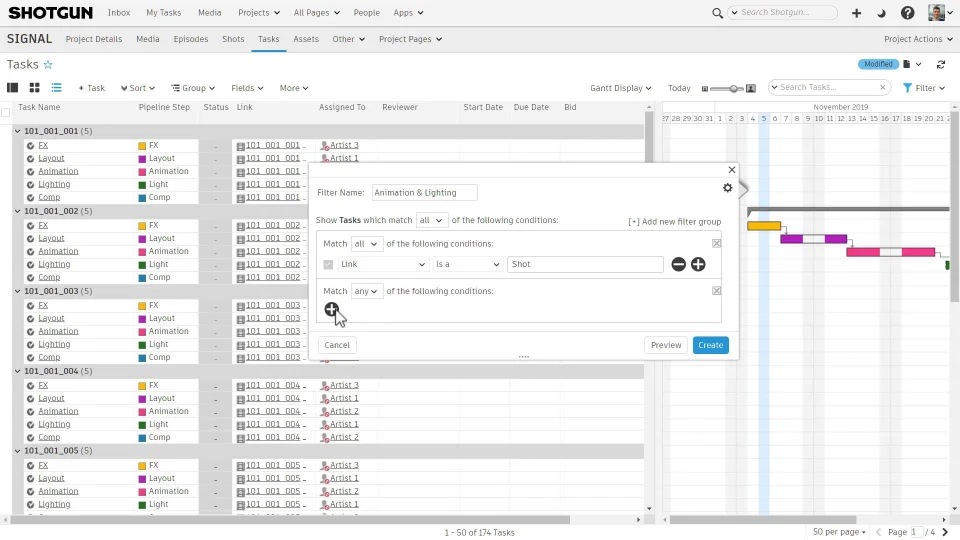Image resolution: width=960 pixels, height=540 pixels.
Task: Collapse the 101_001_003 group
Action: point(17,291)
